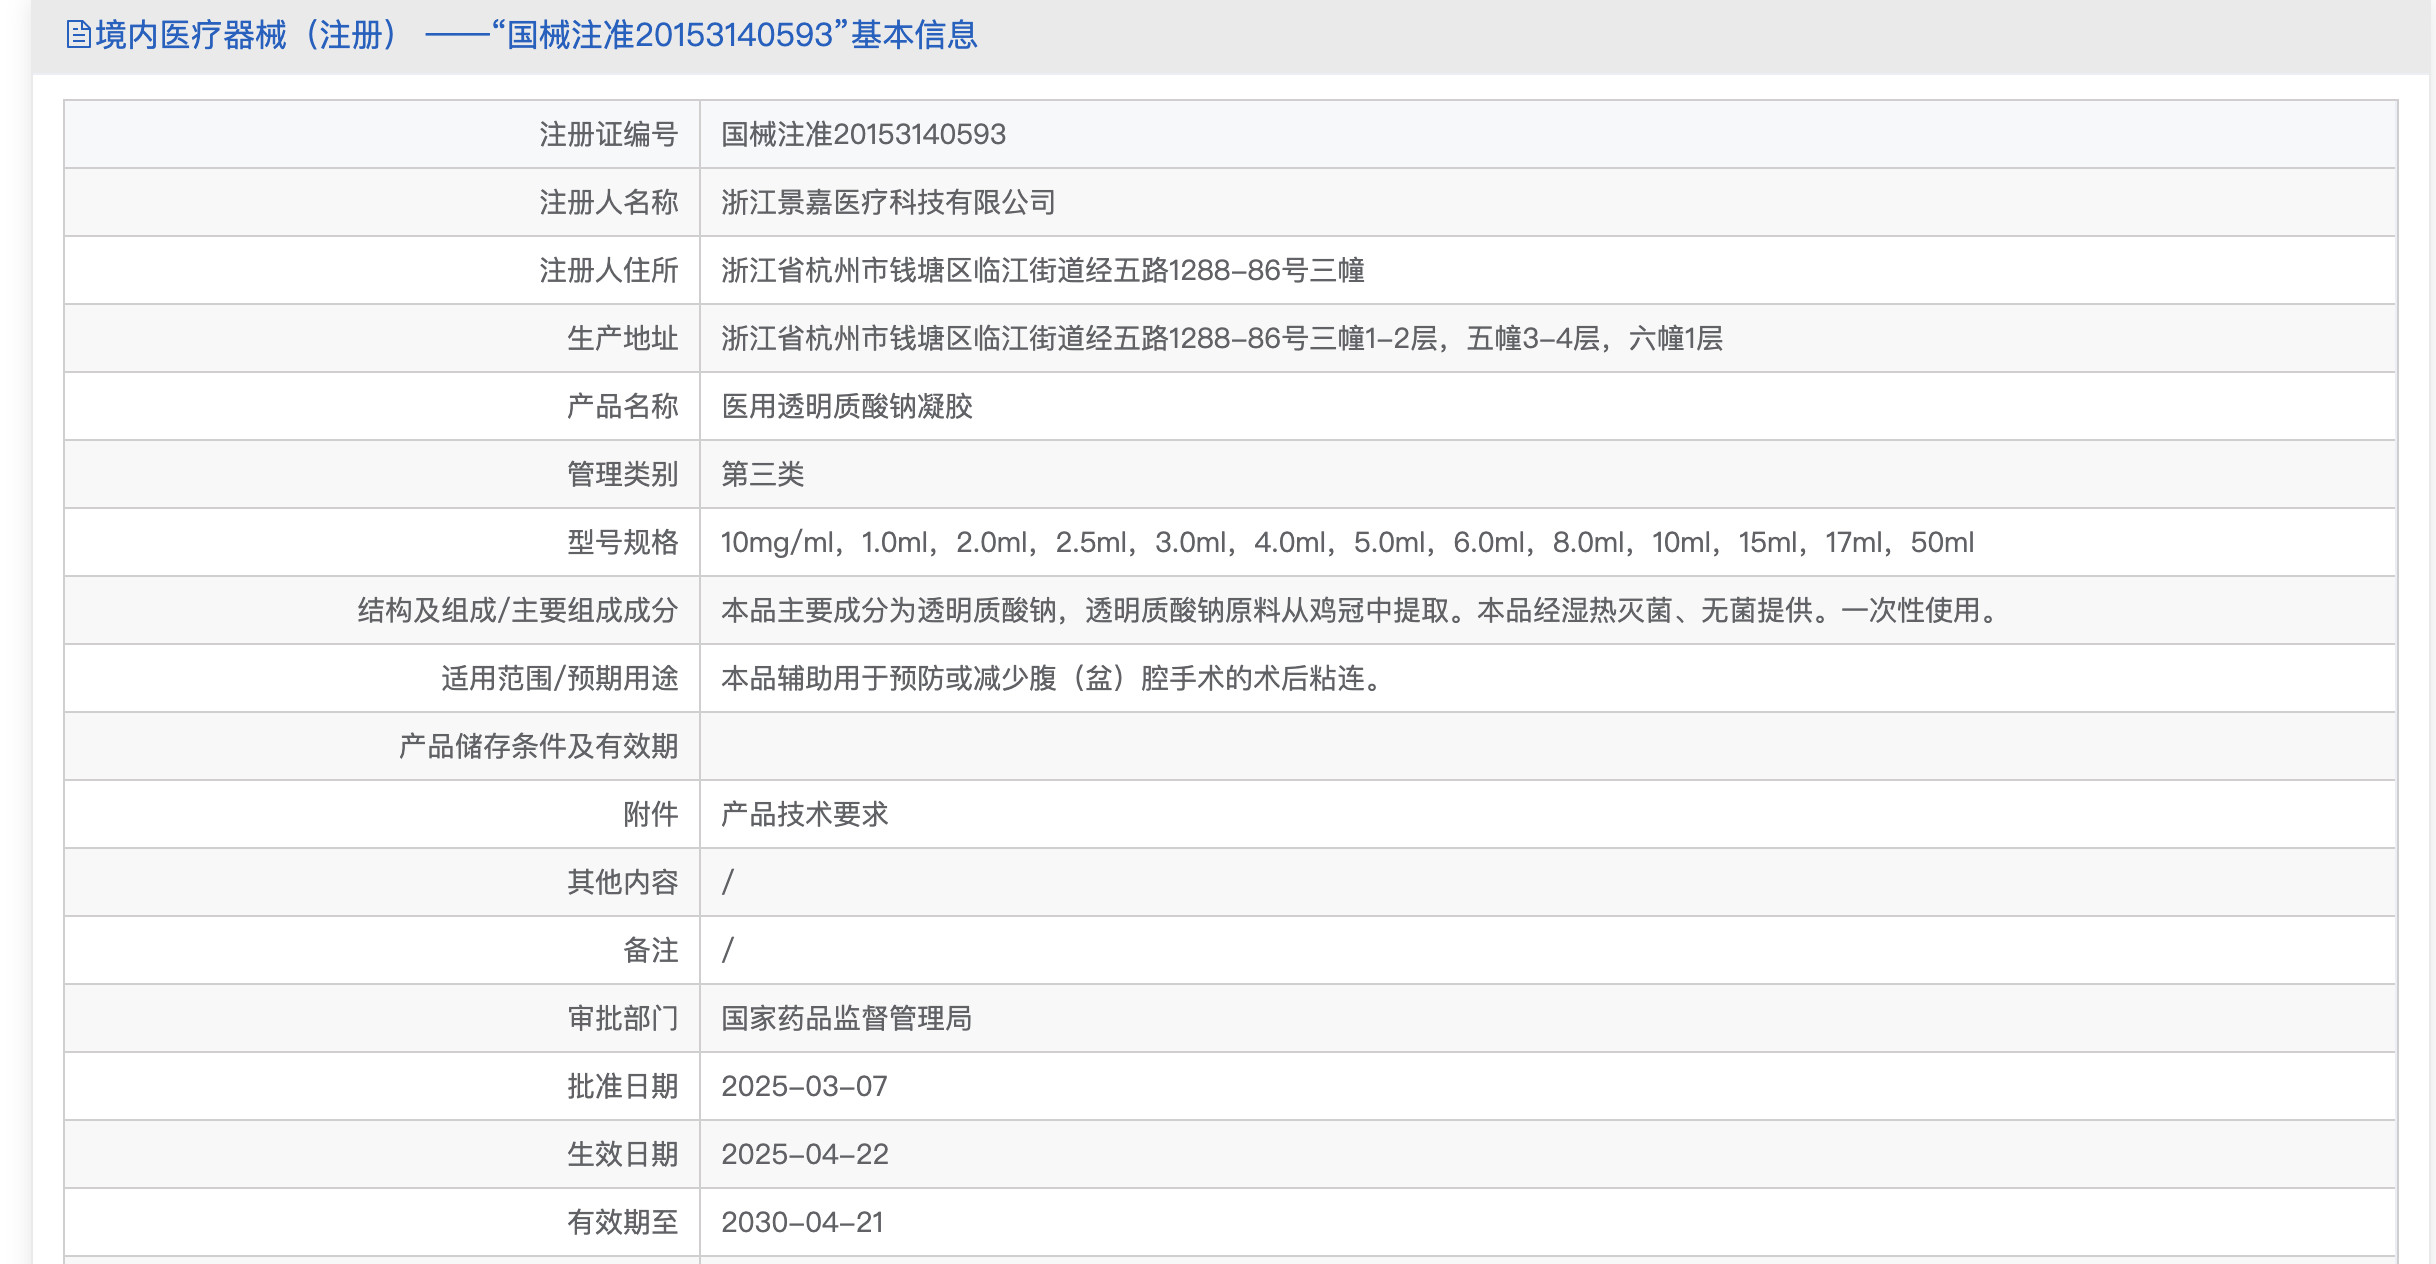The width and height of the screenshot is (2436, 1264).
Task: Click the effective date 2025-04-22
Action: 804,1155
